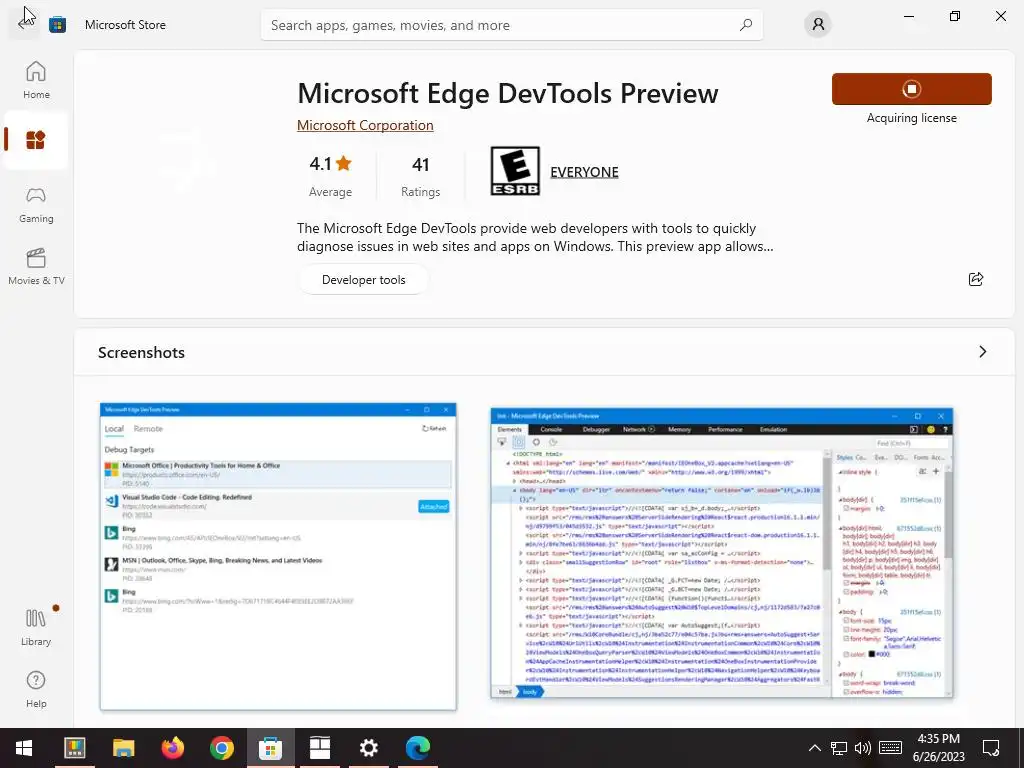This screenshot has width=1024, height=768.
Task: Open the taskbar clock and date
Action: point(938,748)
